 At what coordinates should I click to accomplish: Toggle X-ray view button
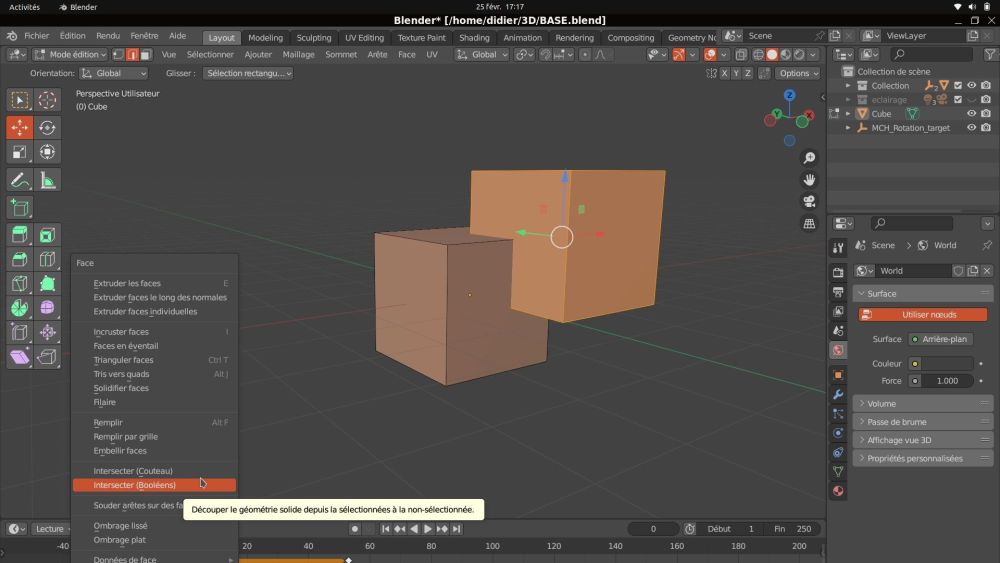(x=740, y=55)
